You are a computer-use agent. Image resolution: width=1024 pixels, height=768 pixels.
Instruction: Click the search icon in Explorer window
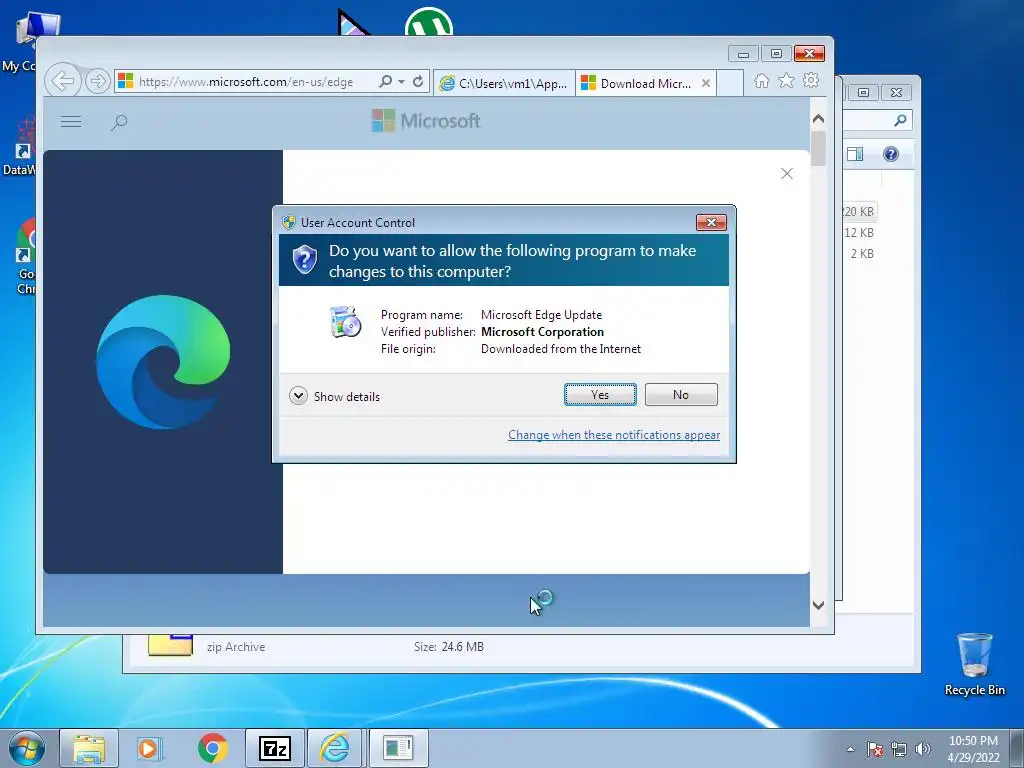[x=900, y=120]
